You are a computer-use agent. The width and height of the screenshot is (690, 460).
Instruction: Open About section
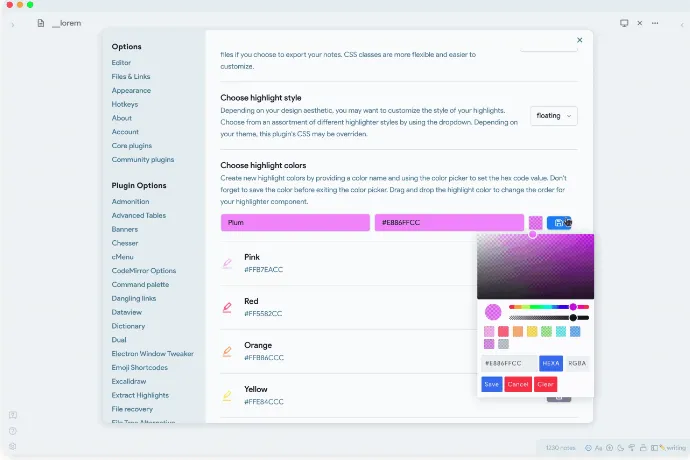point(121,118)
